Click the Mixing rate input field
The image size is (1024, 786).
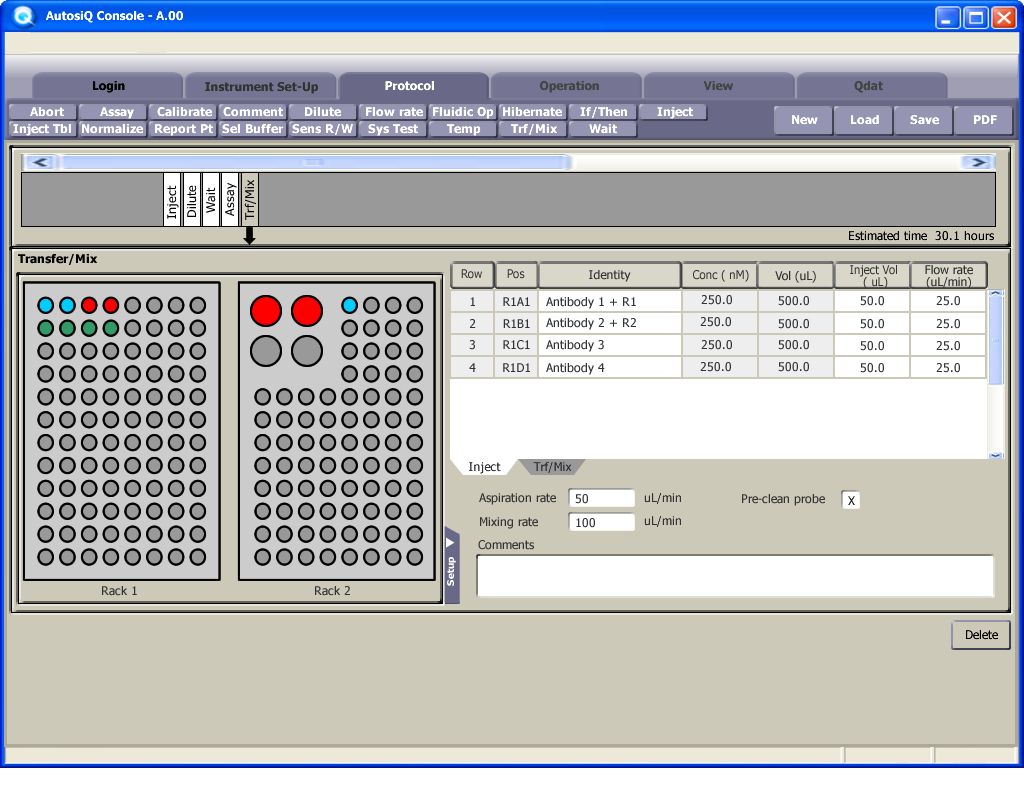(601, 522)
